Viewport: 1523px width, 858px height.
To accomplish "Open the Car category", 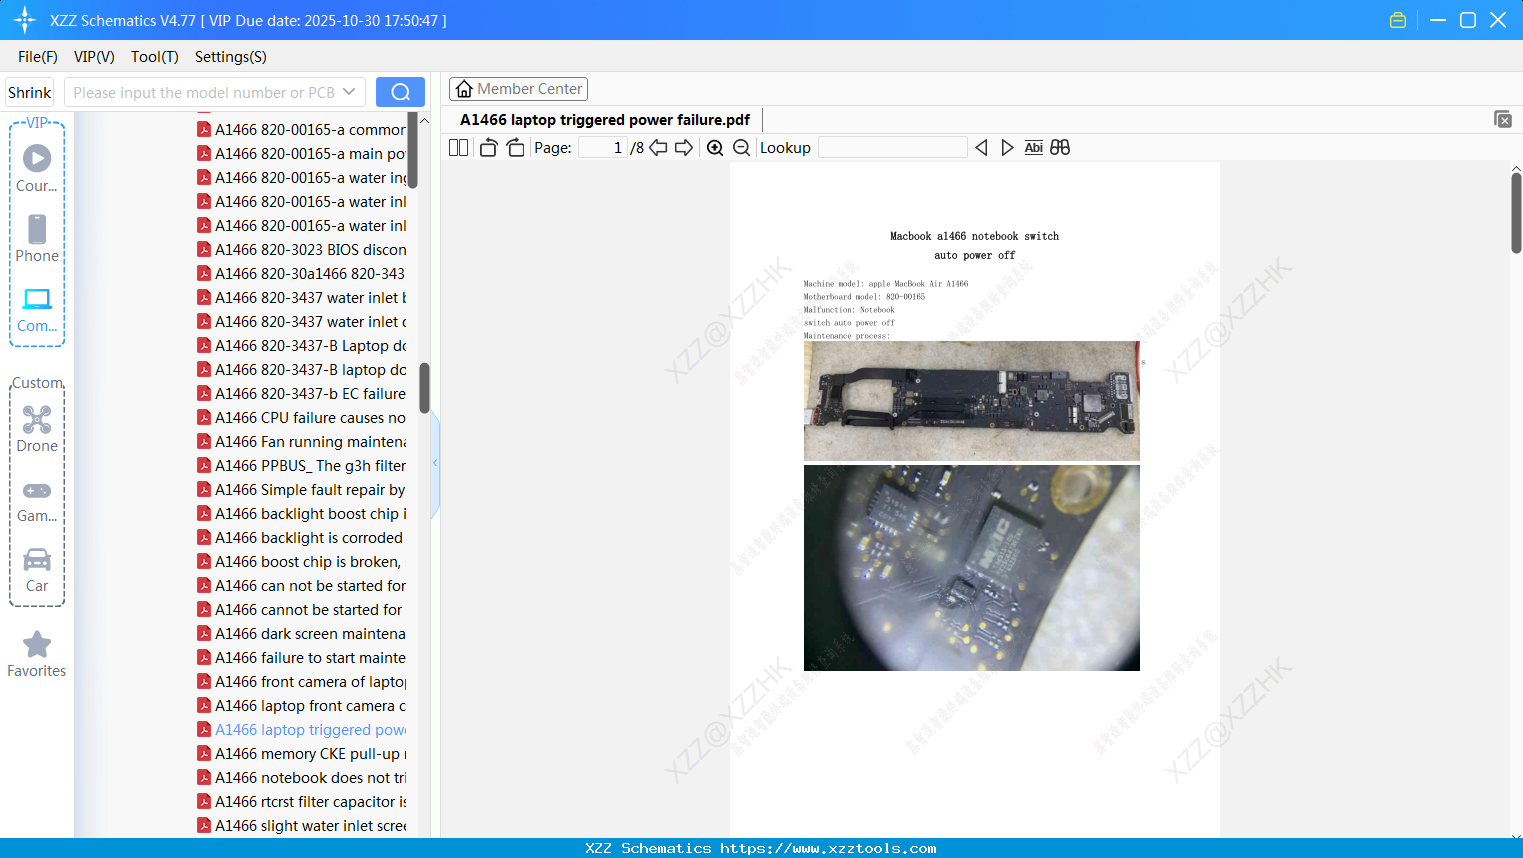I will 37,569.
